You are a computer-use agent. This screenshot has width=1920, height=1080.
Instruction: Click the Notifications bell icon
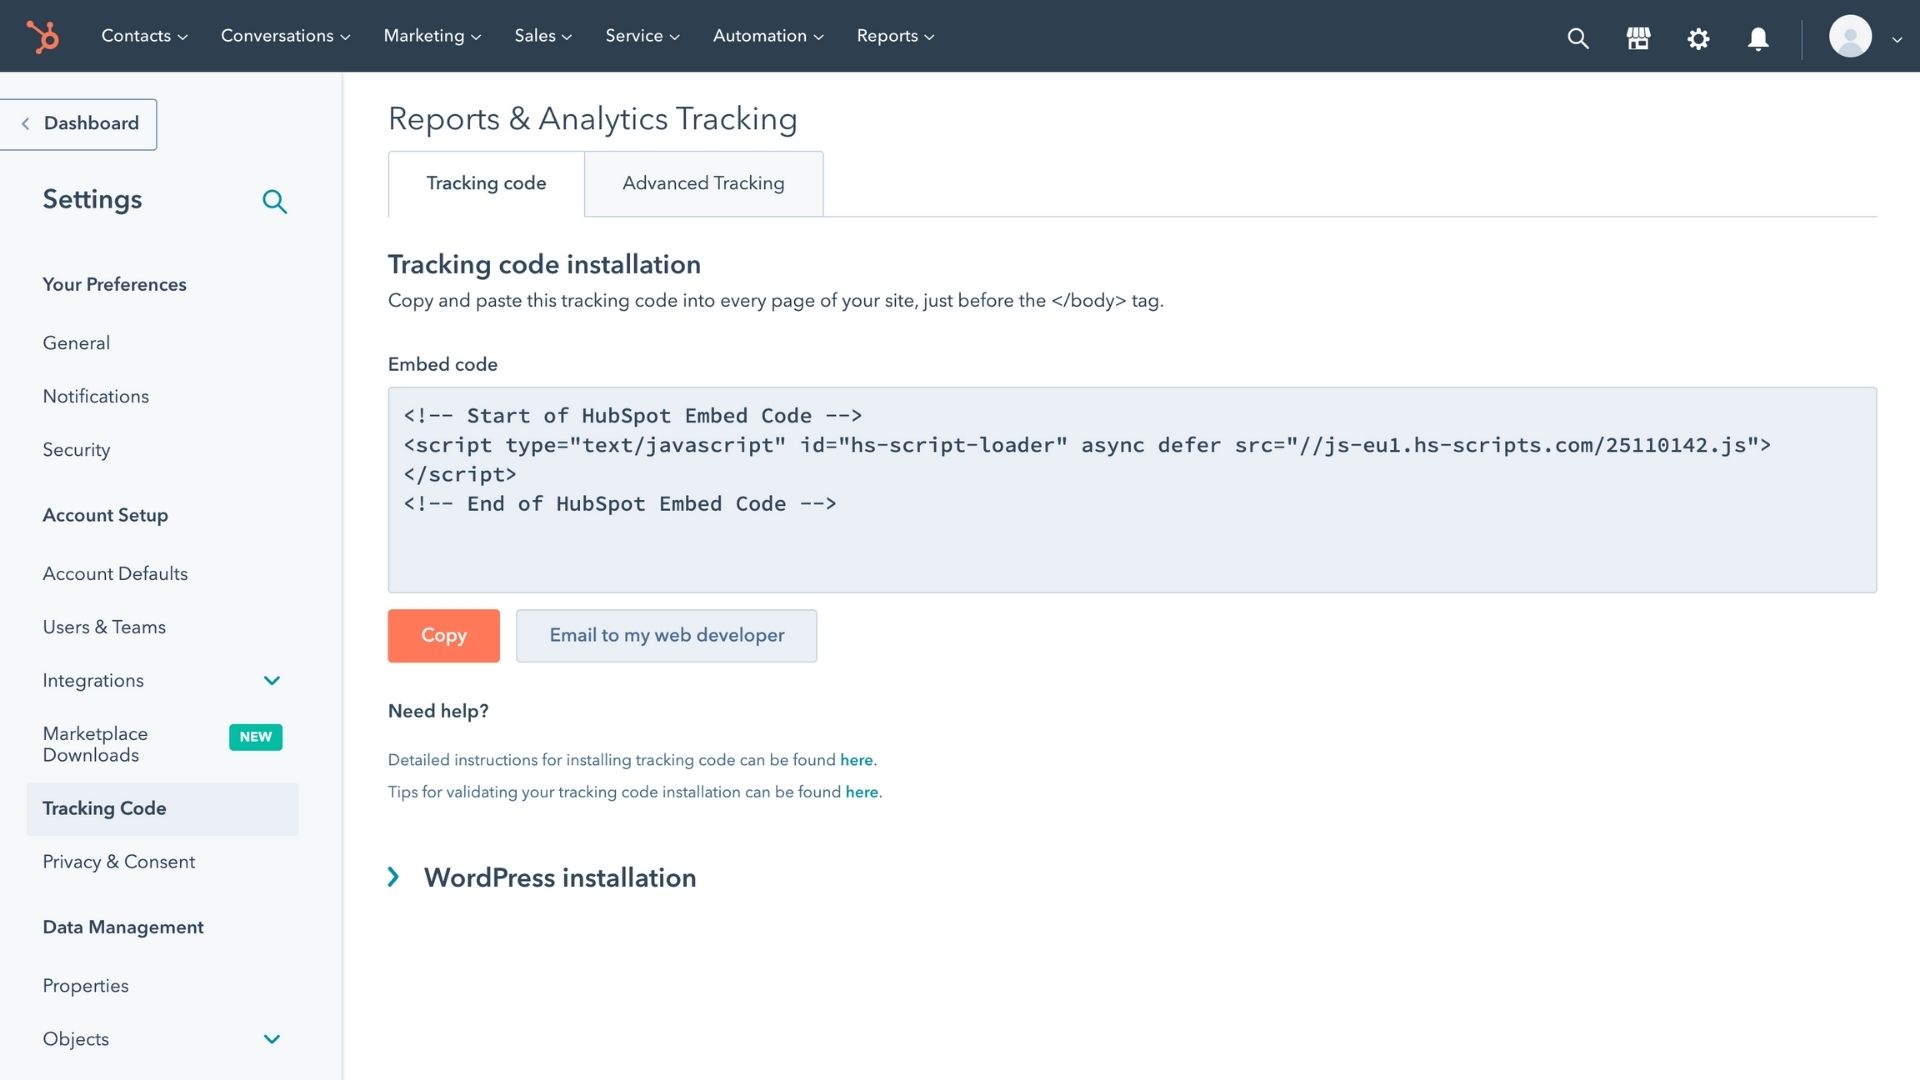(x=1758, y=36)
